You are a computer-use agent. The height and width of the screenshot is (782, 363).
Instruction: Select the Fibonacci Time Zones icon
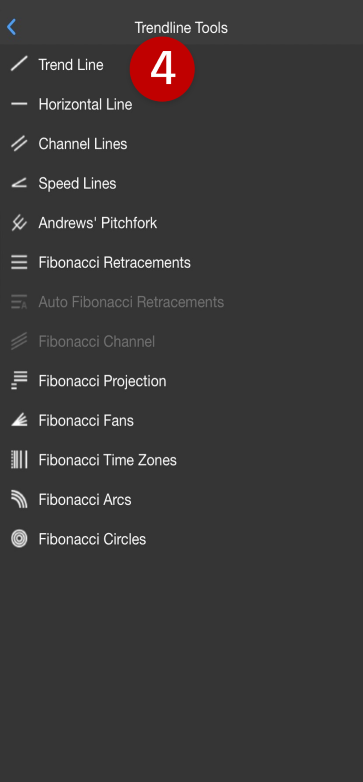coord(19,460)
